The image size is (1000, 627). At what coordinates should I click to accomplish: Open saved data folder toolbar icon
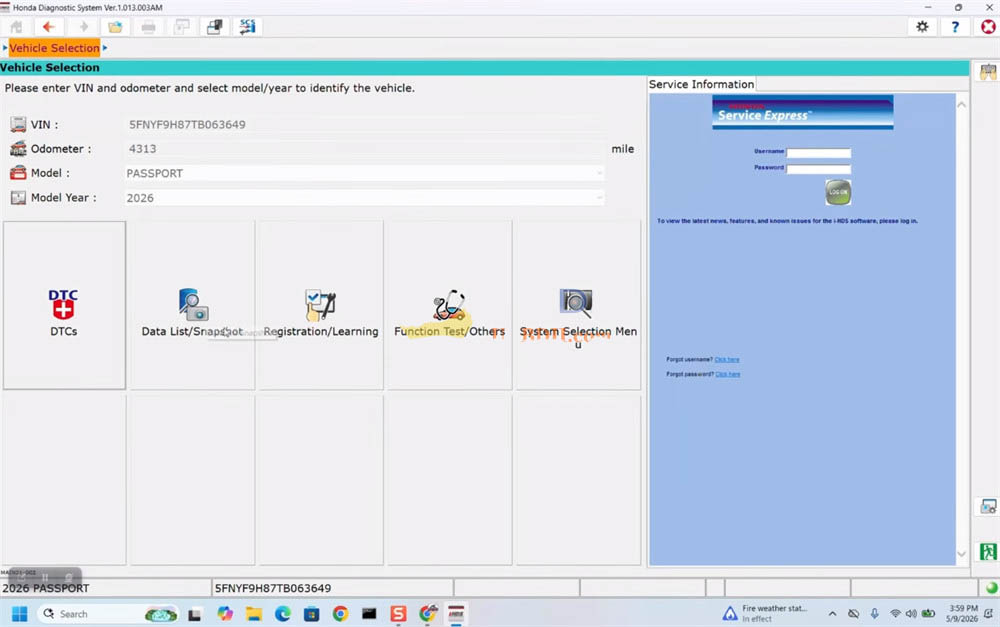click(x=115, y=27)
